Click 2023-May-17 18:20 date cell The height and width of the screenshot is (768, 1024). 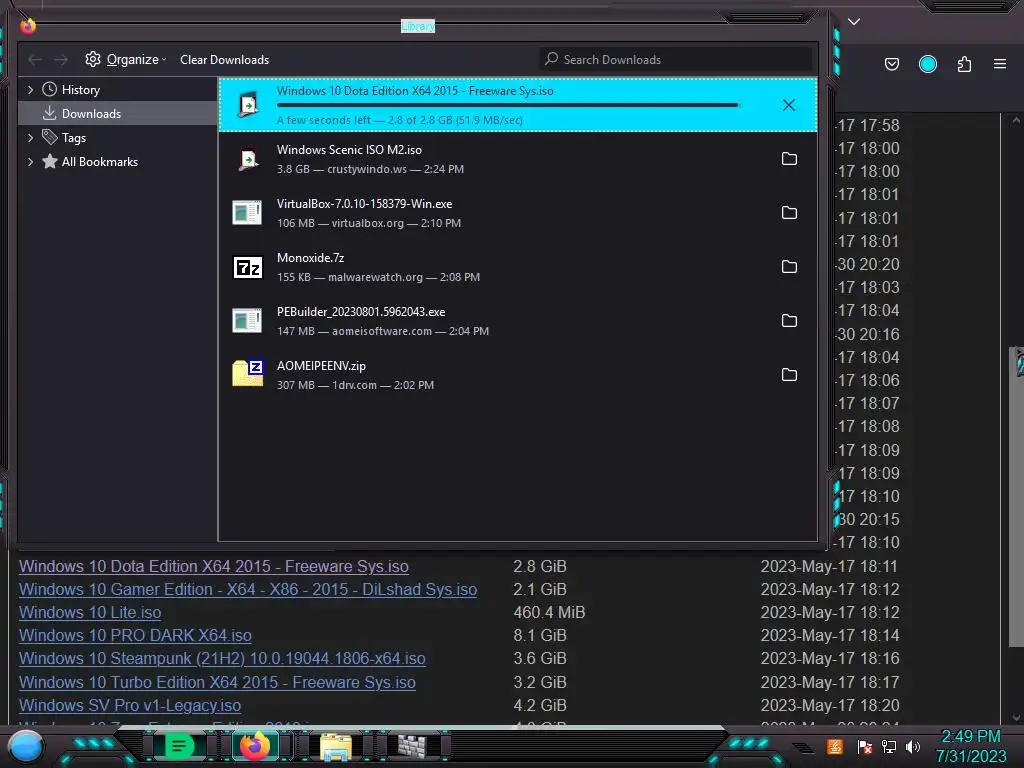pyautogui.click(x=829, y=705)
